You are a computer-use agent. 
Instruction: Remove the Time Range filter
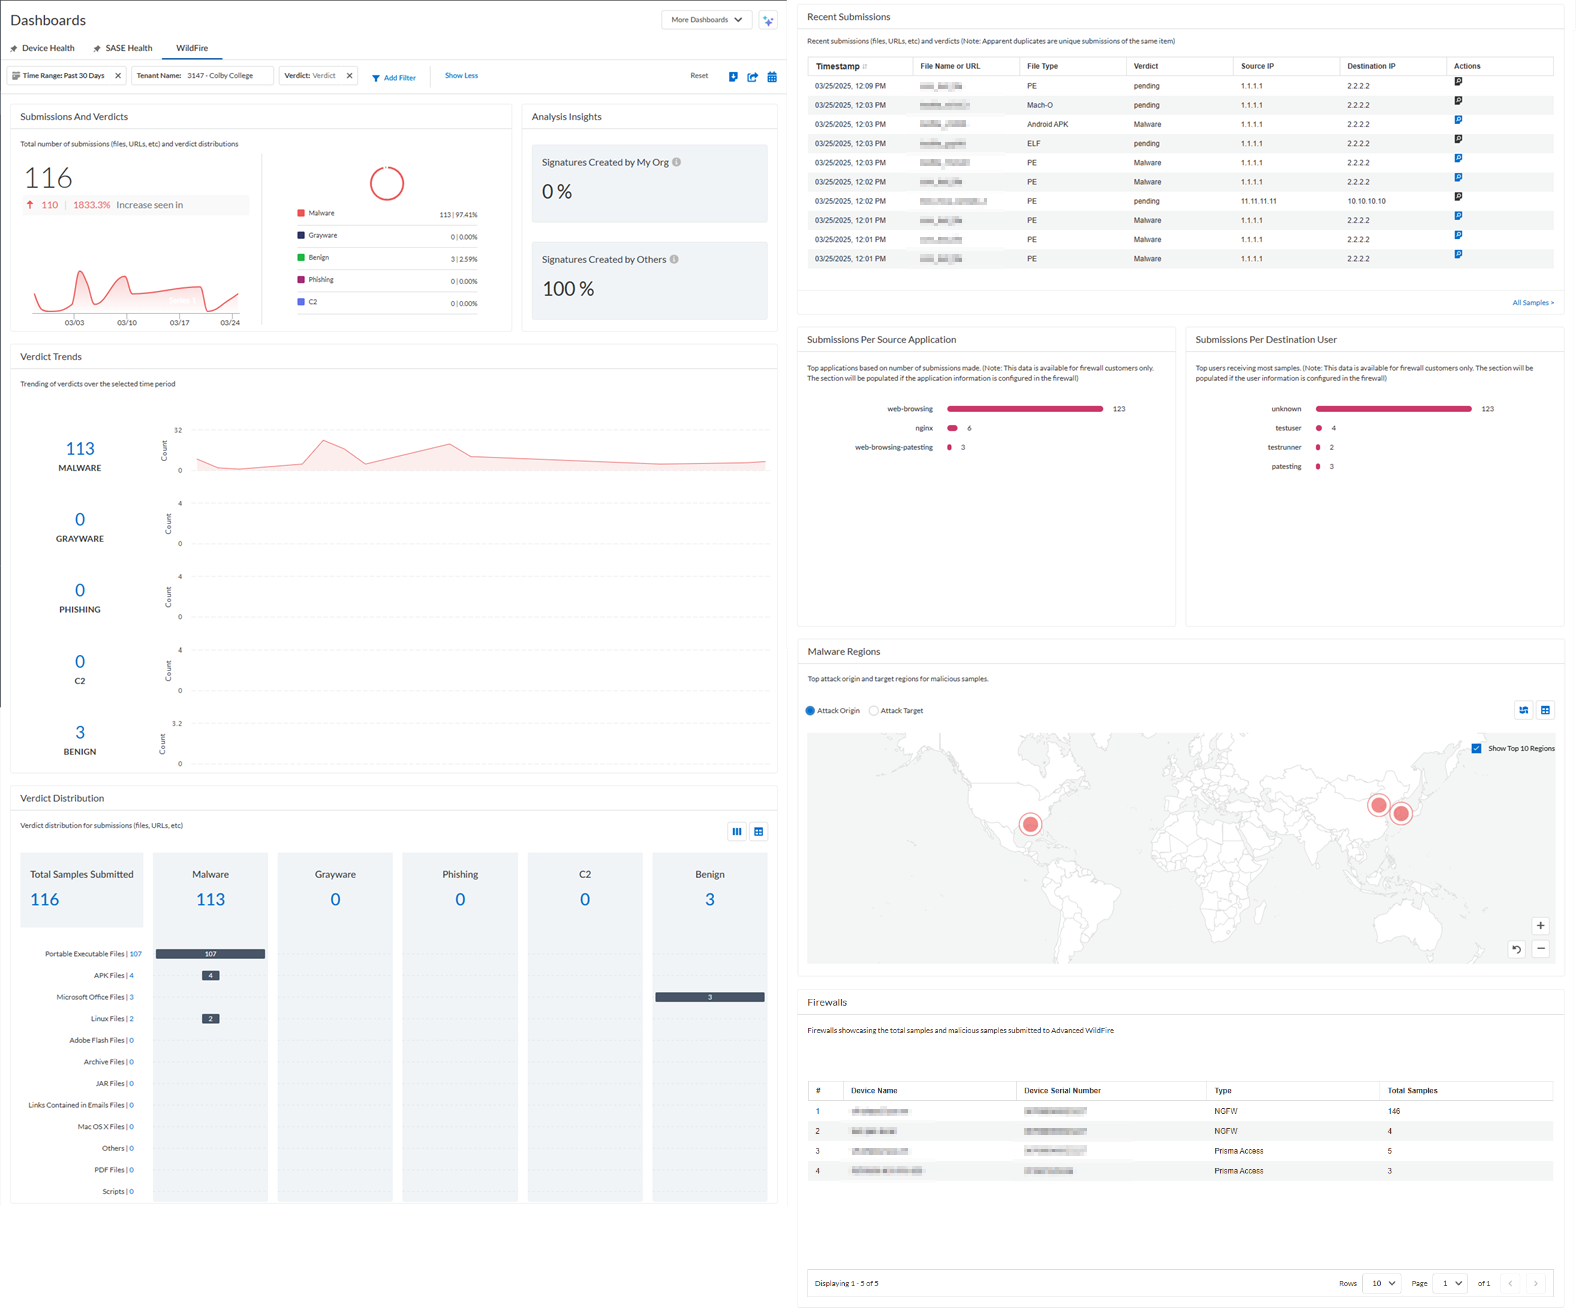coord(118,76)
